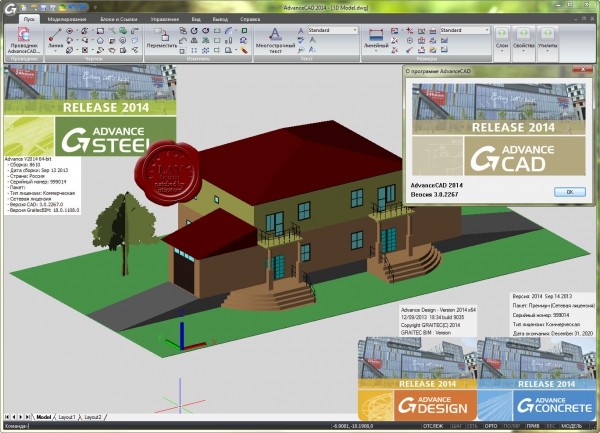Select the Линия (Line) drawing tool
This screenshot has width=600, height=433.
[x=55, y=37]
